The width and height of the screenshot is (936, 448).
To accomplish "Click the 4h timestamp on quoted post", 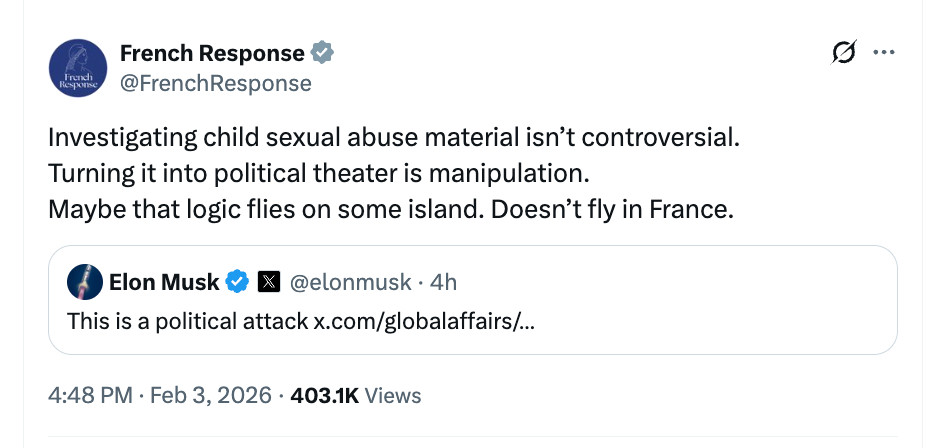I will tap(442, 283).
